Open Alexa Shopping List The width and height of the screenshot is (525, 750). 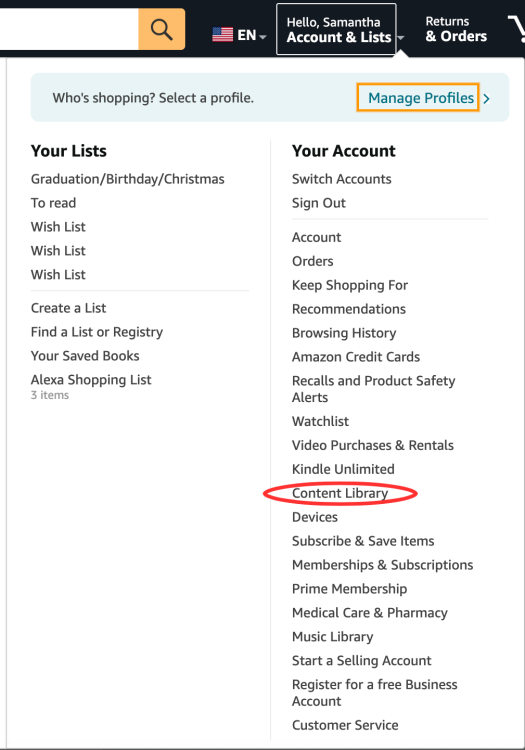point(91,380)
